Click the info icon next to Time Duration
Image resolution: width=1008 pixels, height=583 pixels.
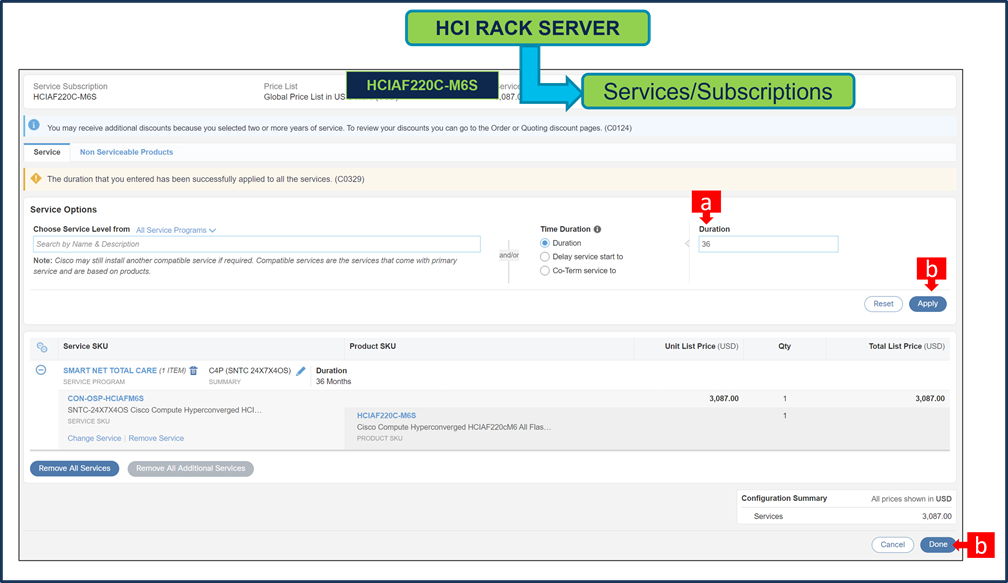(597, 229)
